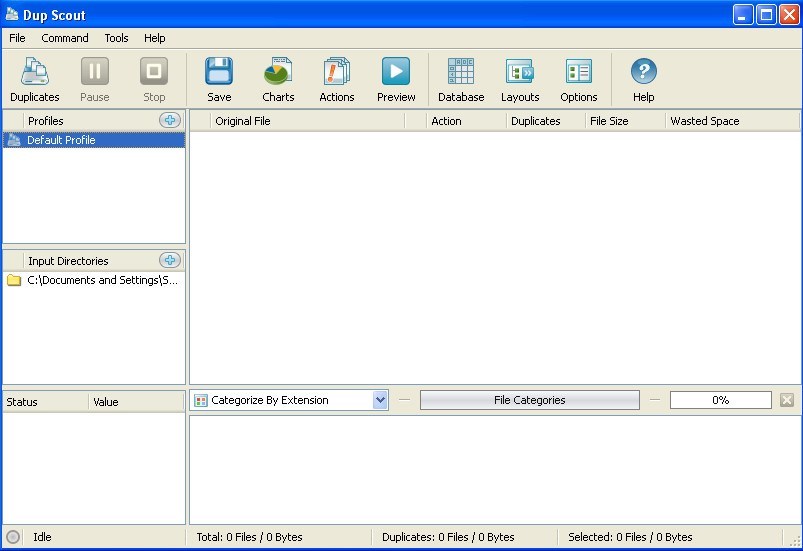
Task: Select the Default Profile row
Action: [x=94, y=140]
